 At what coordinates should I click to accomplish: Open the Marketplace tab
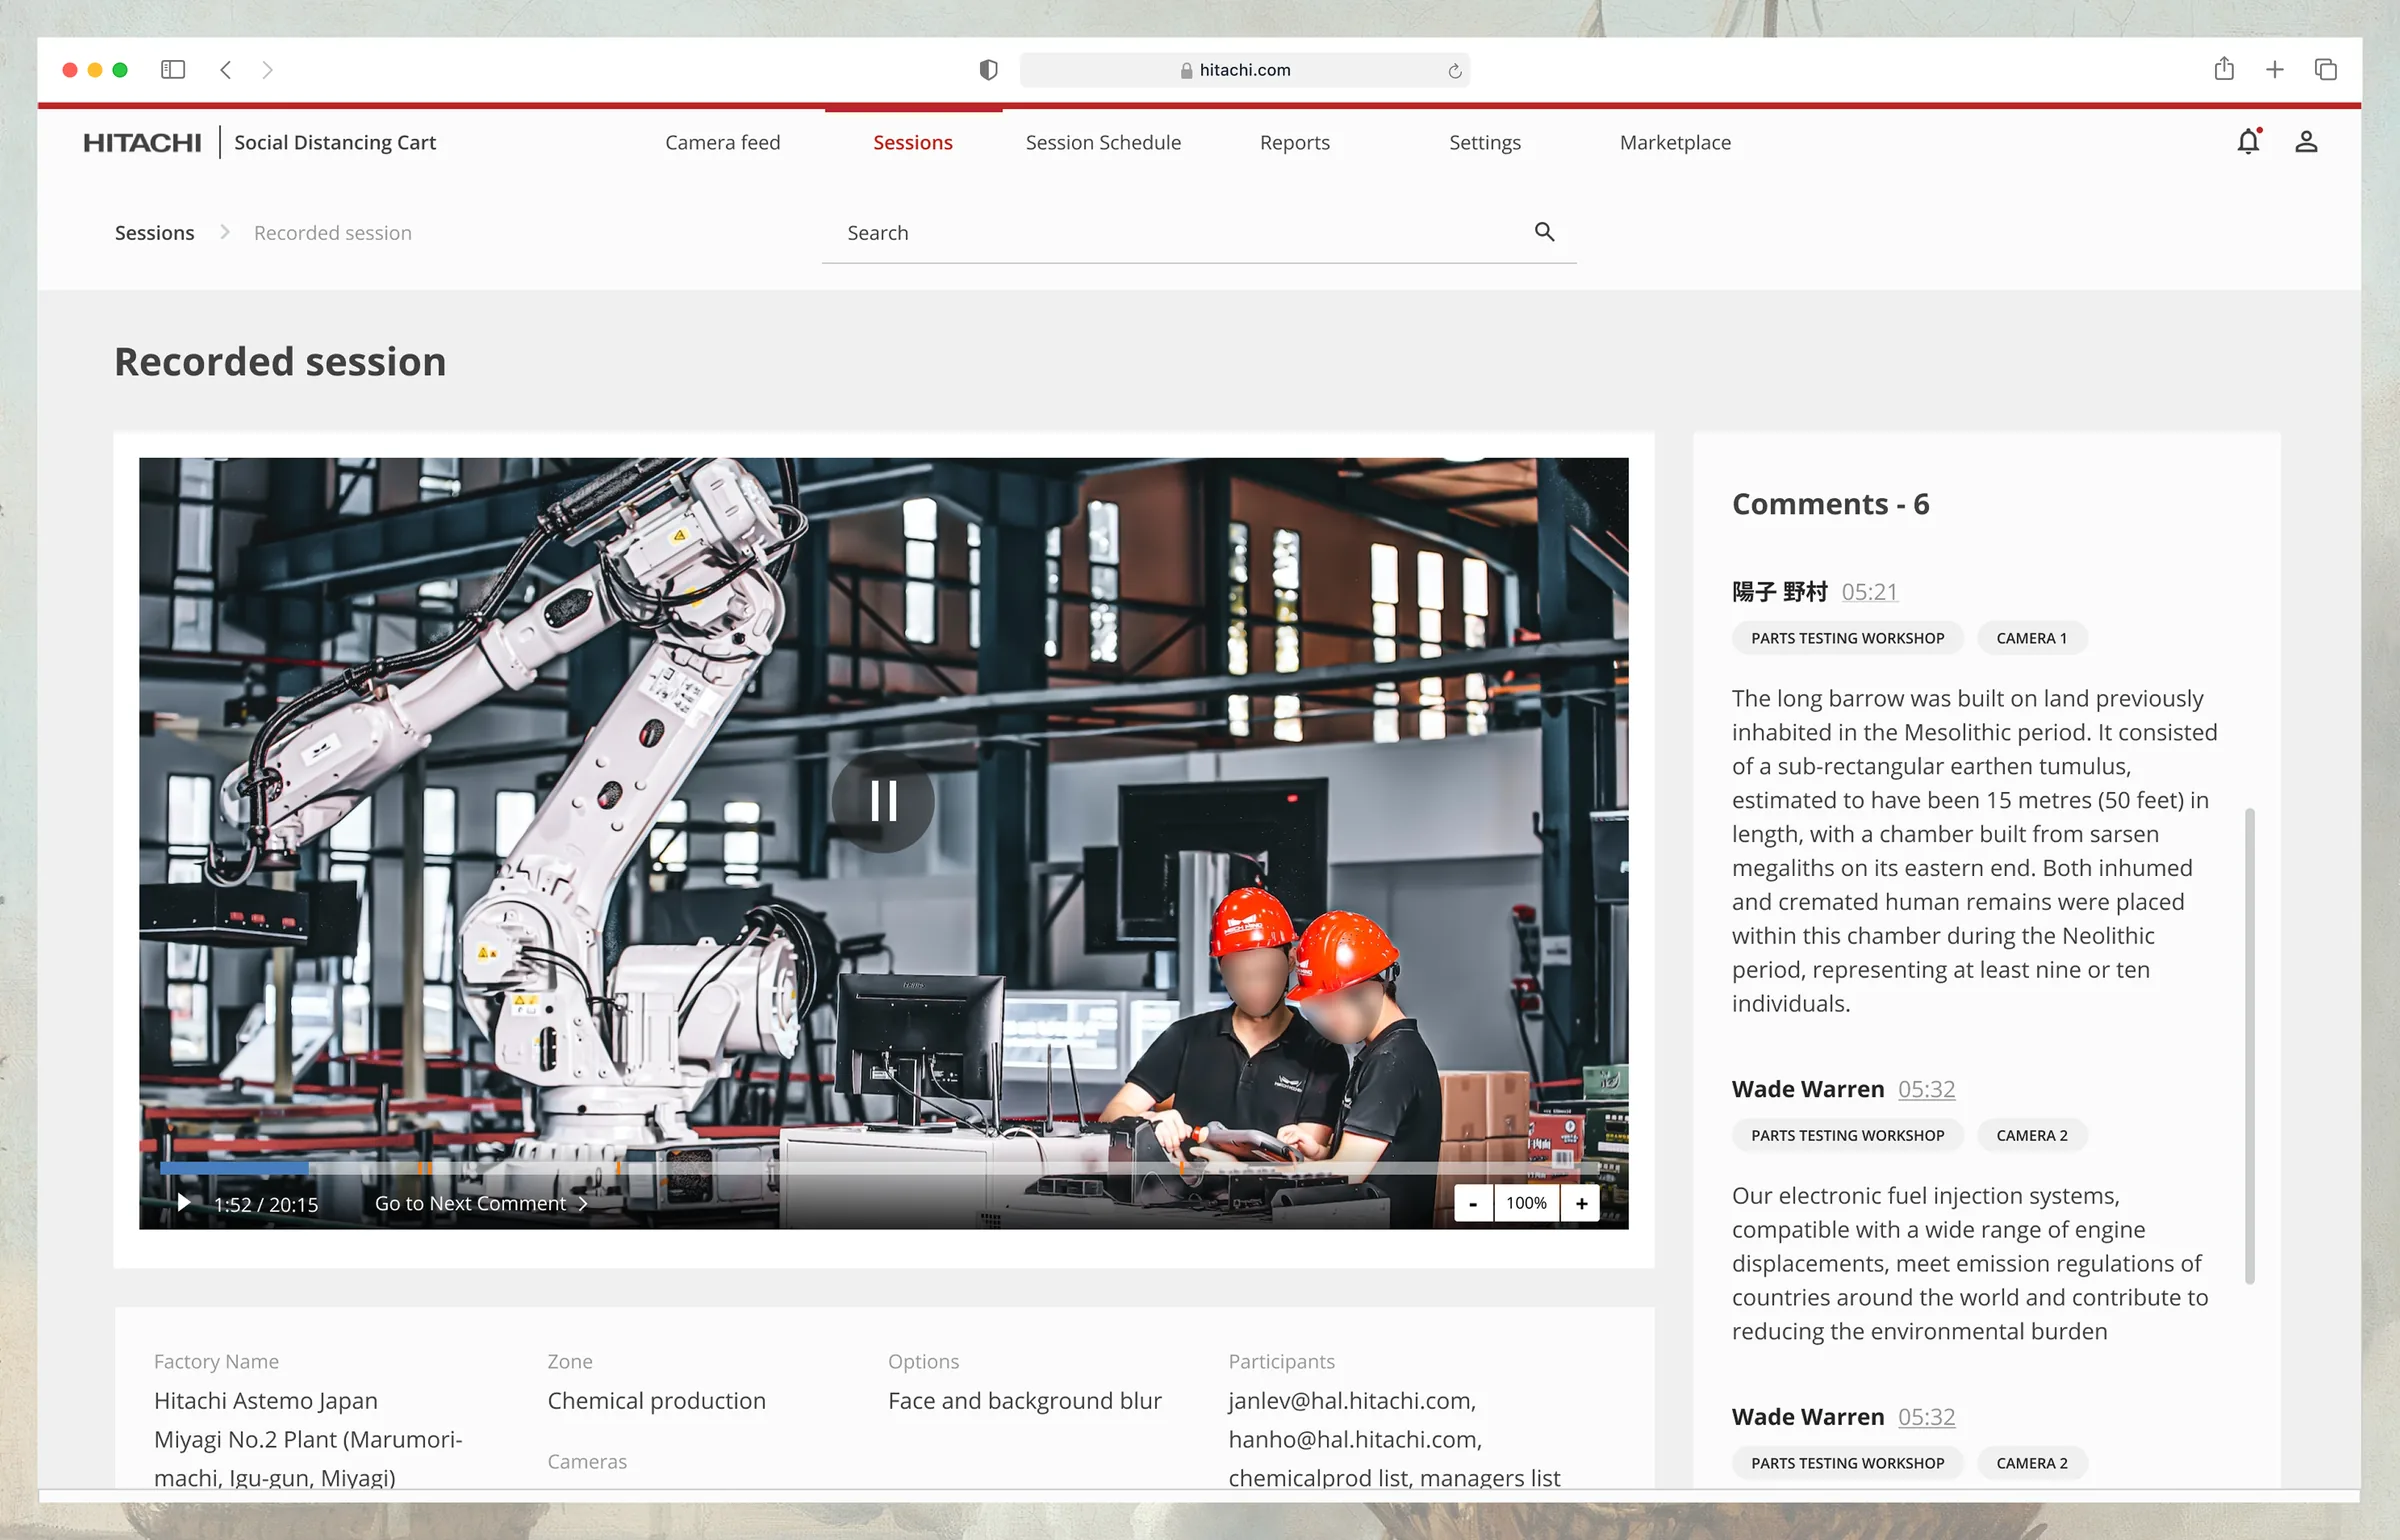pos(1675,143)
